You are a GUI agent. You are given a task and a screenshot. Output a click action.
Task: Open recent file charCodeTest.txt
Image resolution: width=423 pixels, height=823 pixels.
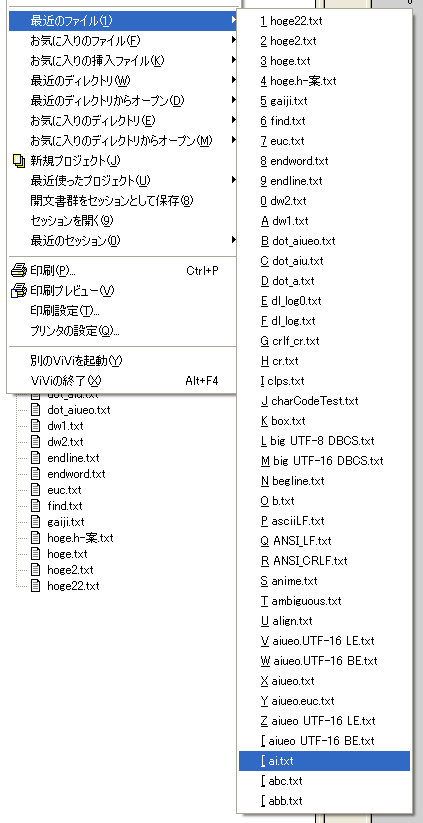coord(324,401)
